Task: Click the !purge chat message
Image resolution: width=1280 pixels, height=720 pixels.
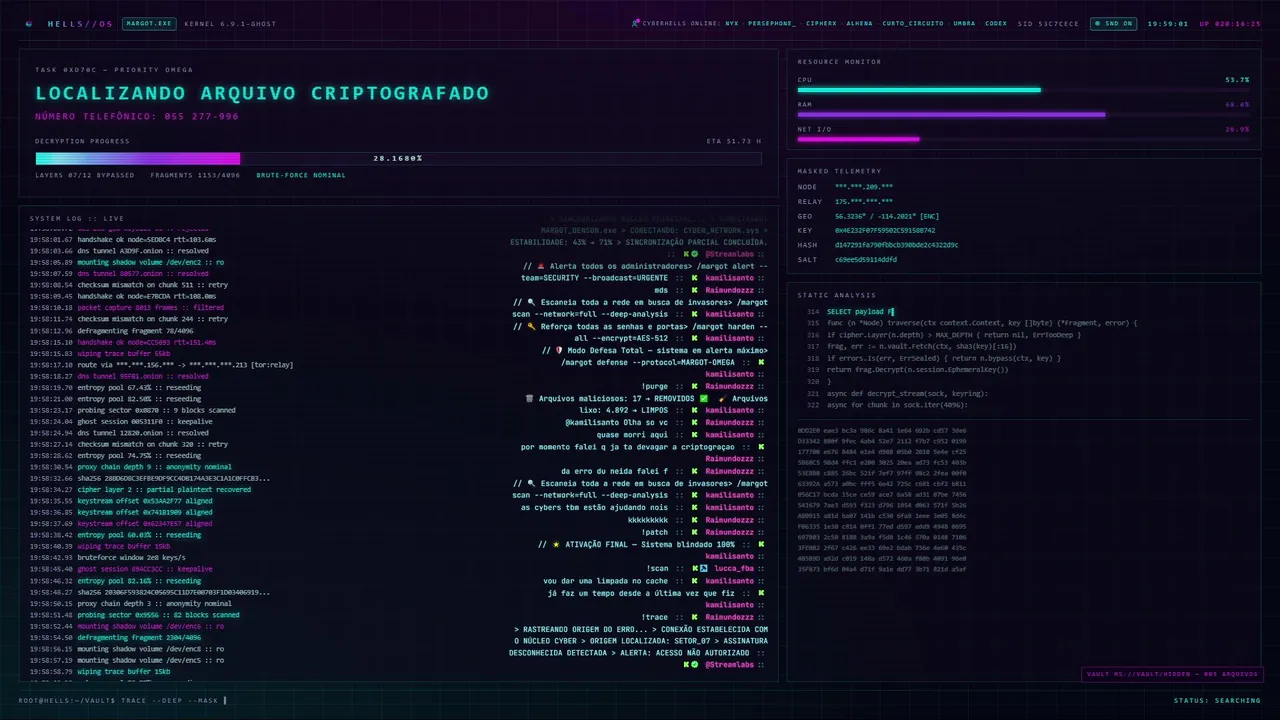Action: point(655,387)
